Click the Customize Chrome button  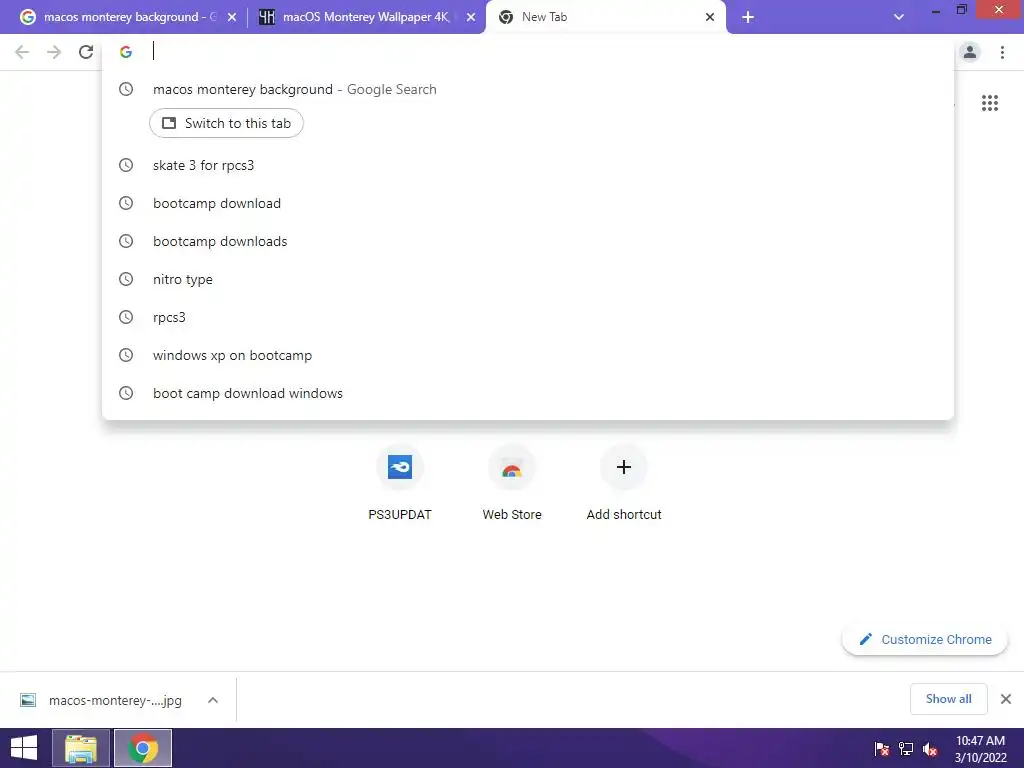[x=925, y=639]
